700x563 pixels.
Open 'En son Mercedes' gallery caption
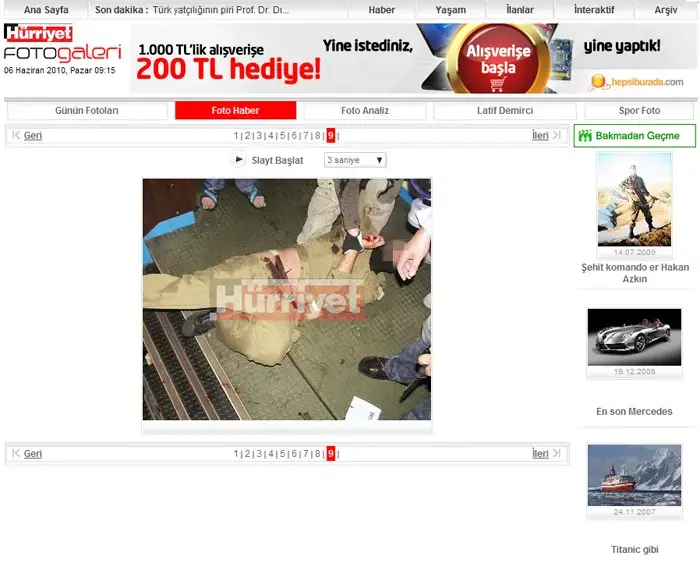[x=634, y=412]
